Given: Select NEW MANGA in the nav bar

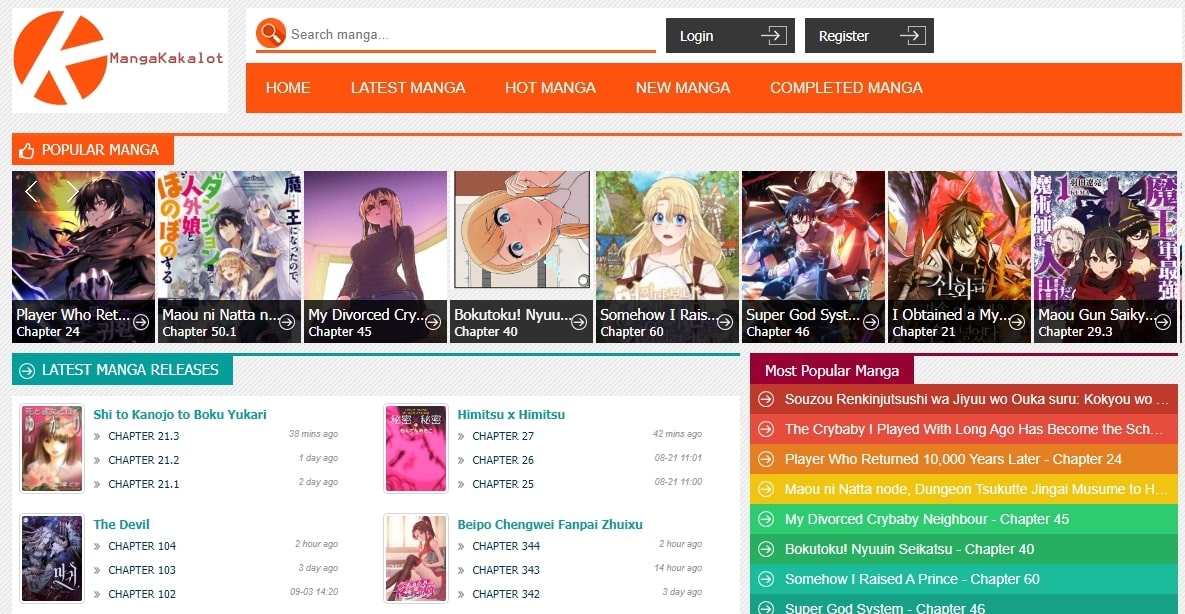Looking at the screenshot, I should pyautogui.click(x=683, y=88).
